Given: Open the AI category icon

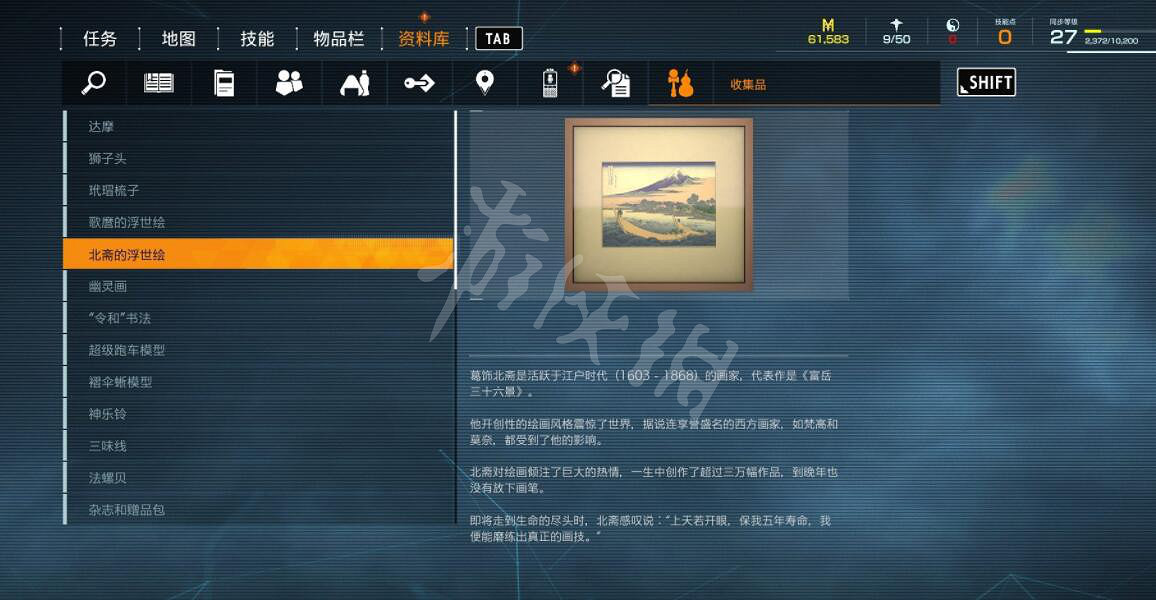Looking at the screenshot, I should [355, 83].
